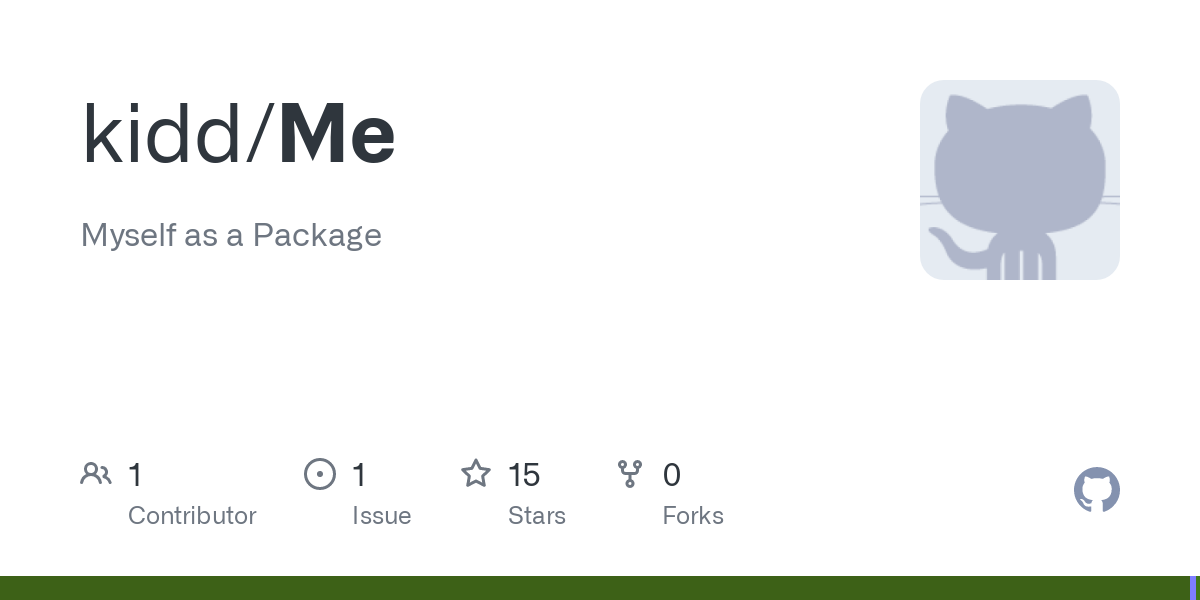Screen dimensions: 1200x600
Task: Click the Contributor label
Action: 192,516
